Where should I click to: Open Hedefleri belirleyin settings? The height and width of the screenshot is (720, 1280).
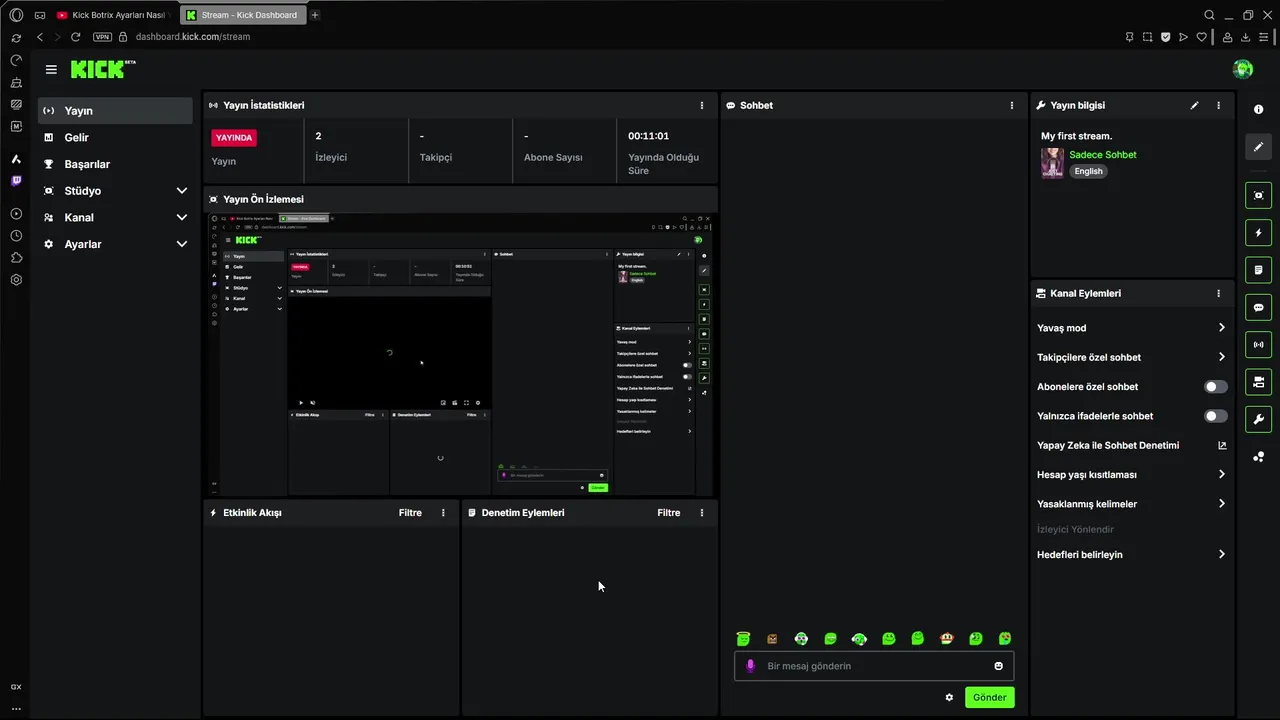point(1131,555)
